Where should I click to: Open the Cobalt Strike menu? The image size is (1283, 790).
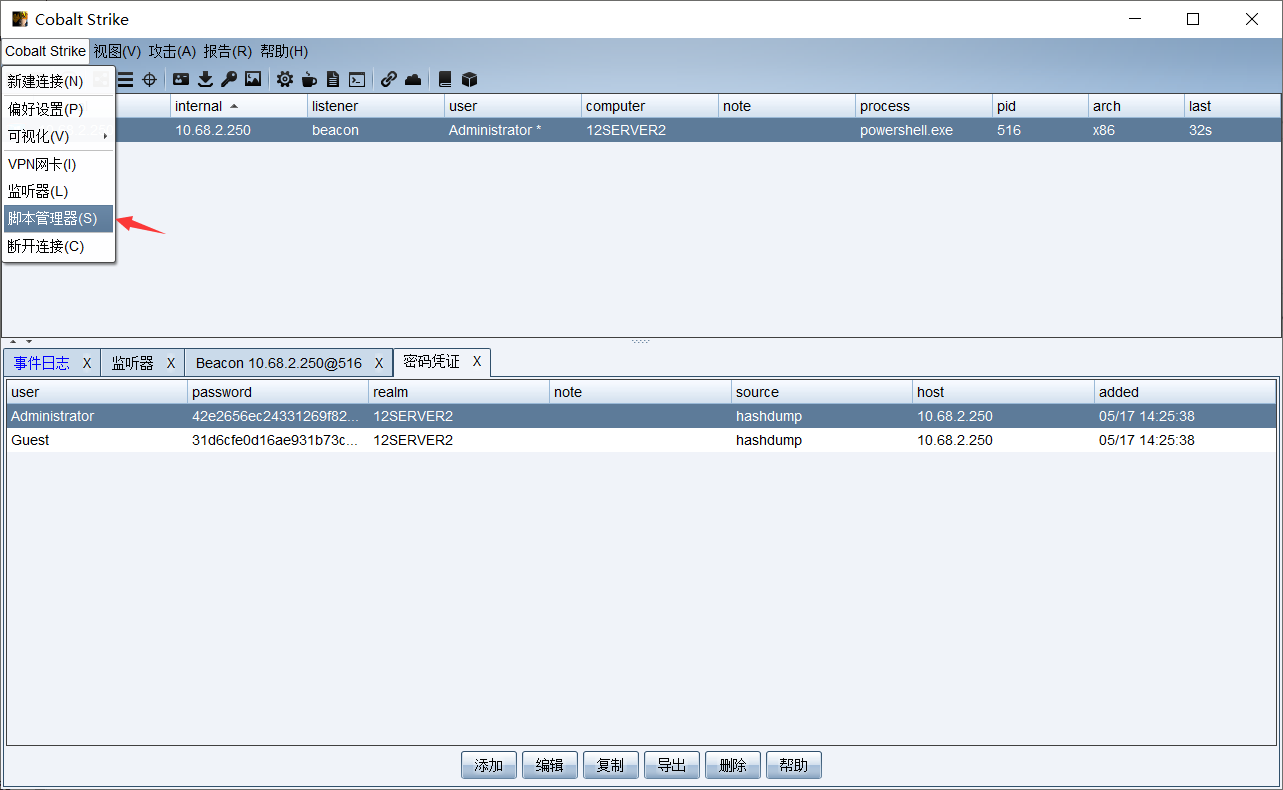point(45,51)
